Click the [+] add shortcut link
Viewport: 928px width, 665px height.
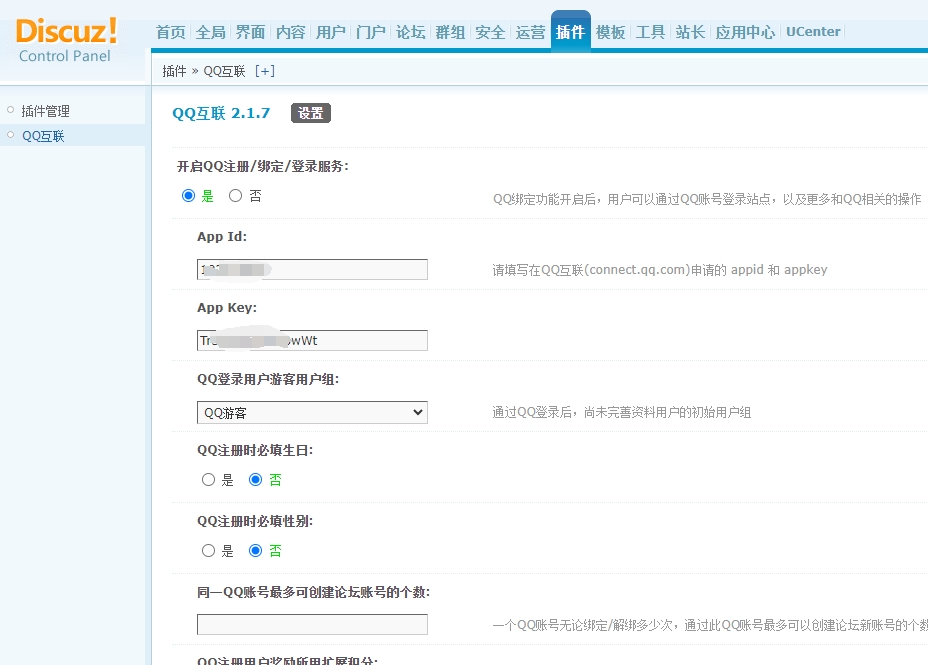coord(265,71)
